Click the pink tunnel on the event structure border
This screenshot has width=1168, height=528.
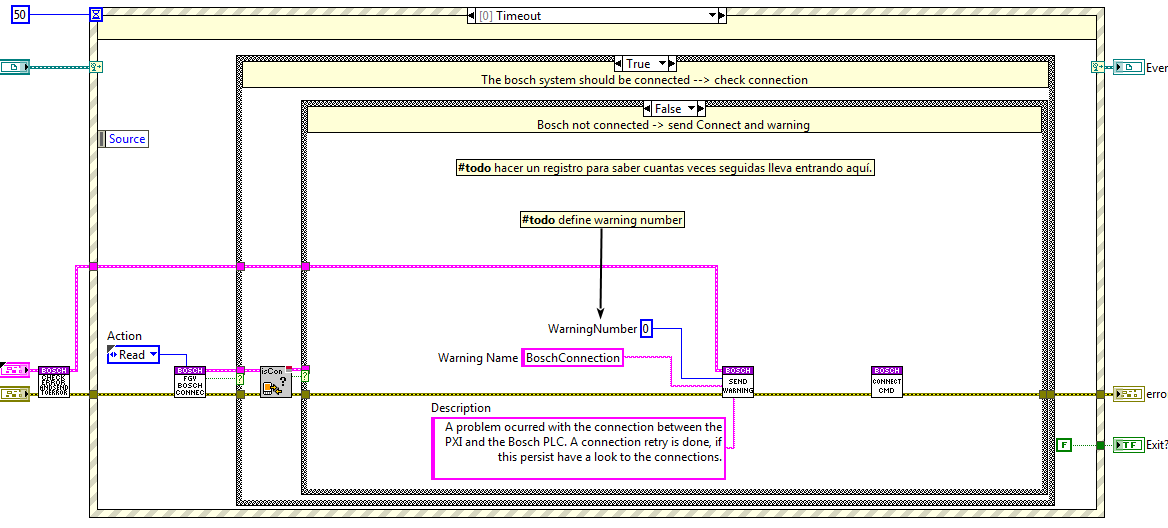[93, 266]
